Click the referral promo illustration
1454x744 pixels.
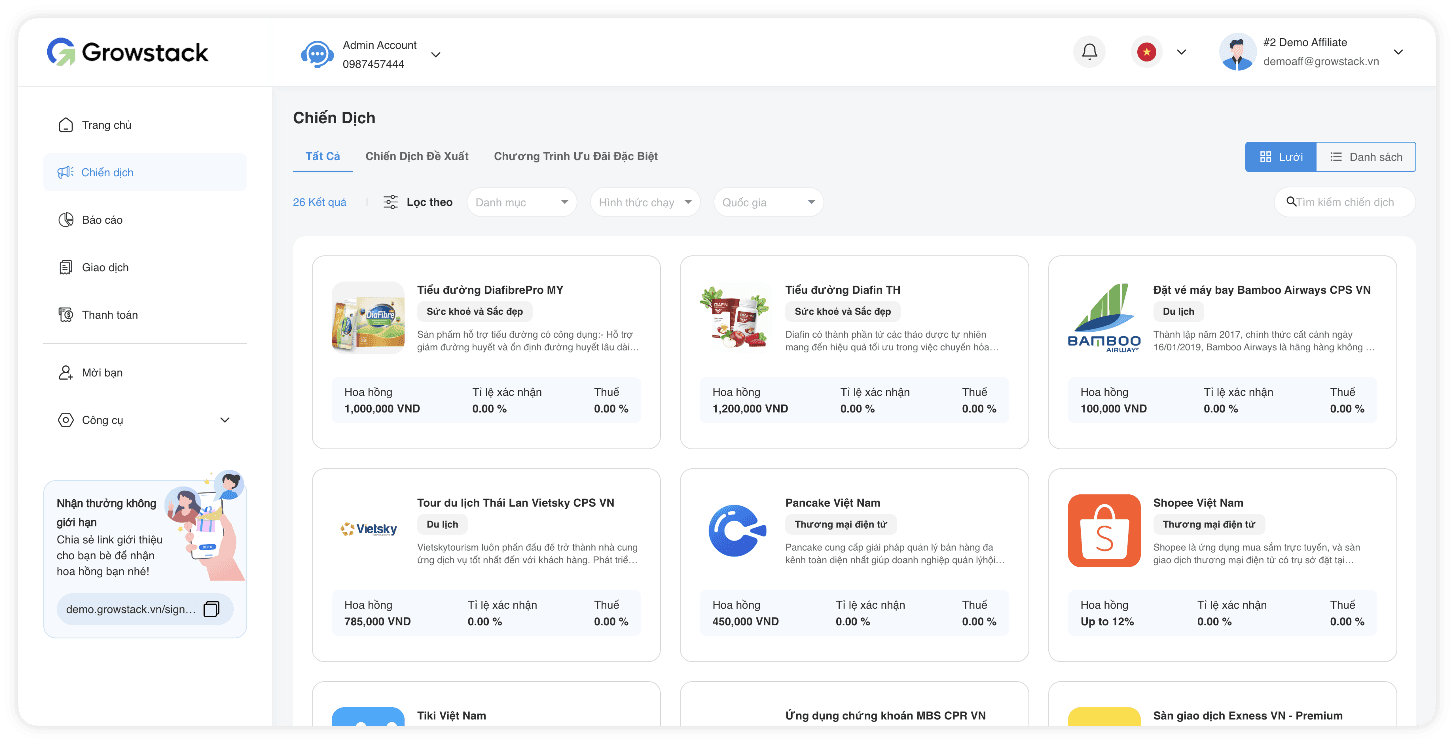[205, 524]
